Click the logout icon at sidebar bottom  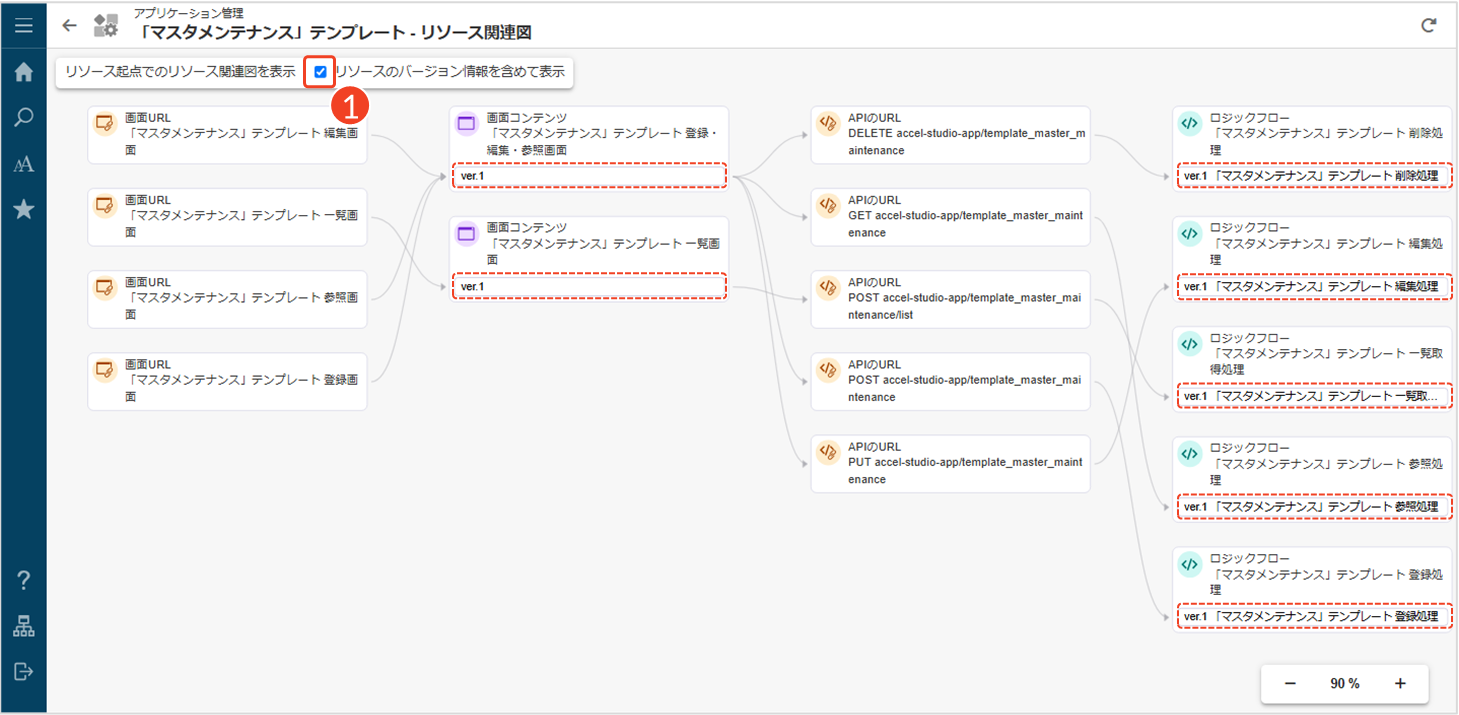coord(23,671)
